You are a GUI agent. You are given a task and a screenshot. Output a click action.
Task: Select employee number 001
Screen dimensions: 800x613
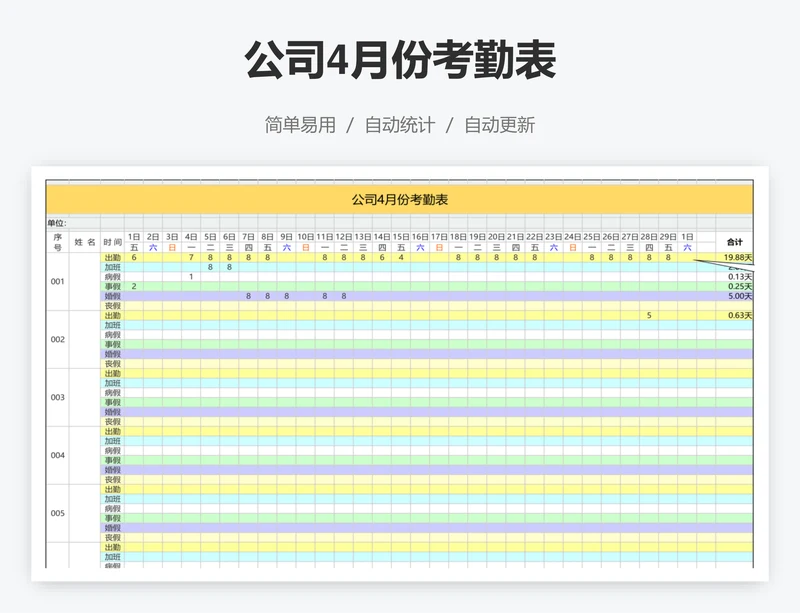(x=58, y=281)
